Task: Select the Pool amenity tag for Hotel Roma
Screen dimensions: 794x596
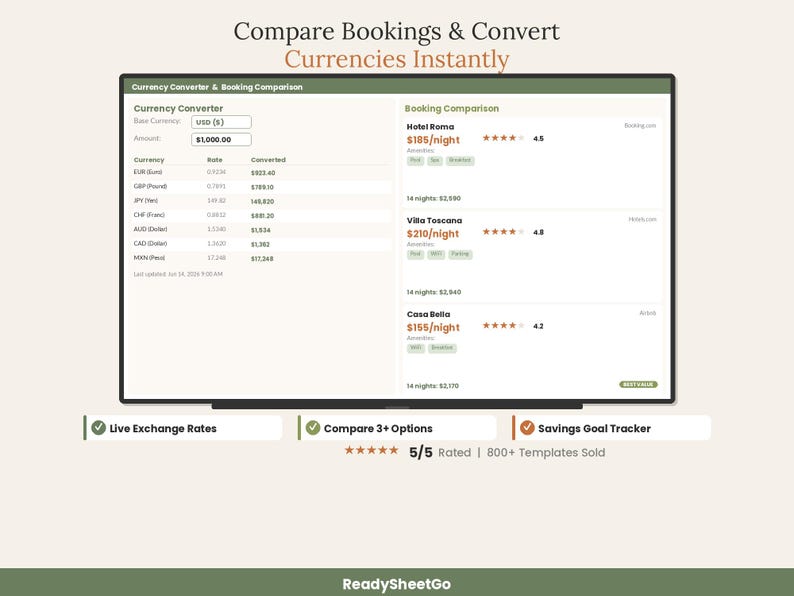Action: 415,161
